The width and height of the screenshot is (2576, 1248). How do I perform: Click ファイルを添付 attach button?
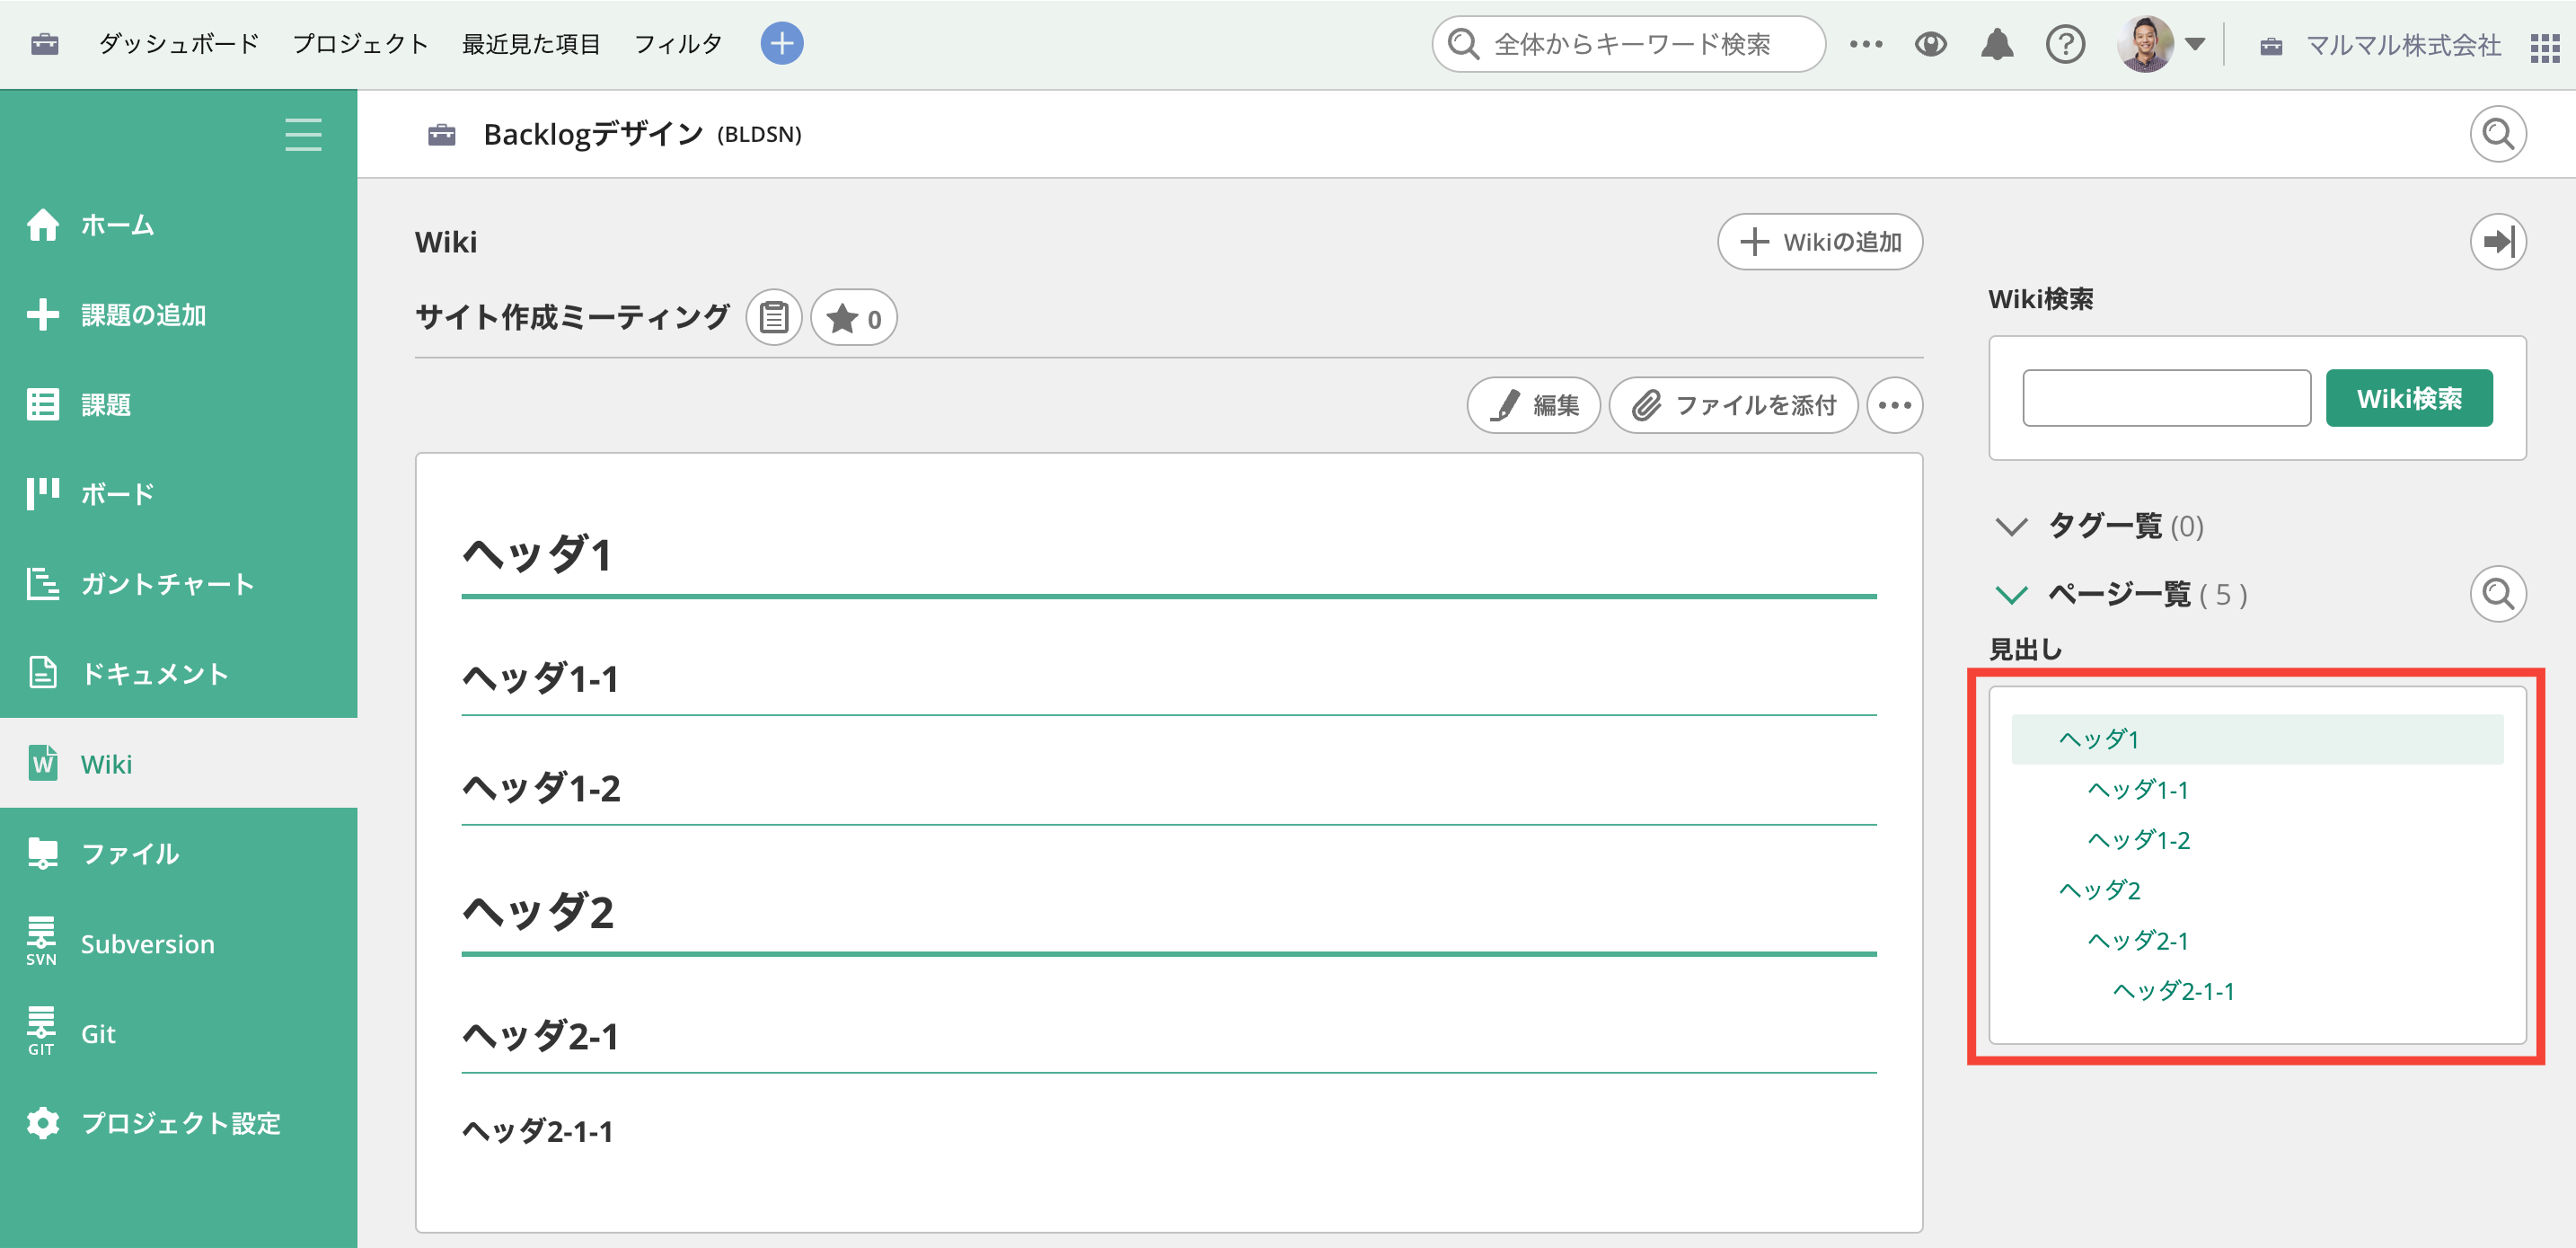tap(1734, 405)
